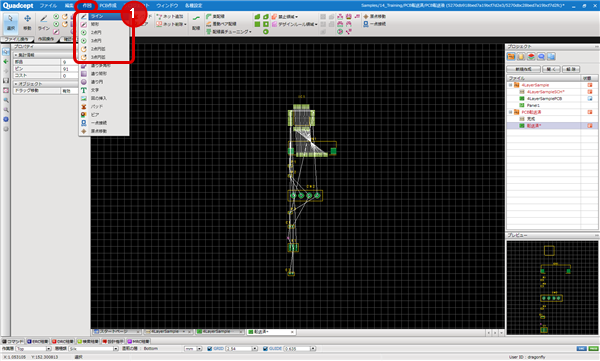Click the magnifier zoom icon in left sidebar

pos(6,100)
